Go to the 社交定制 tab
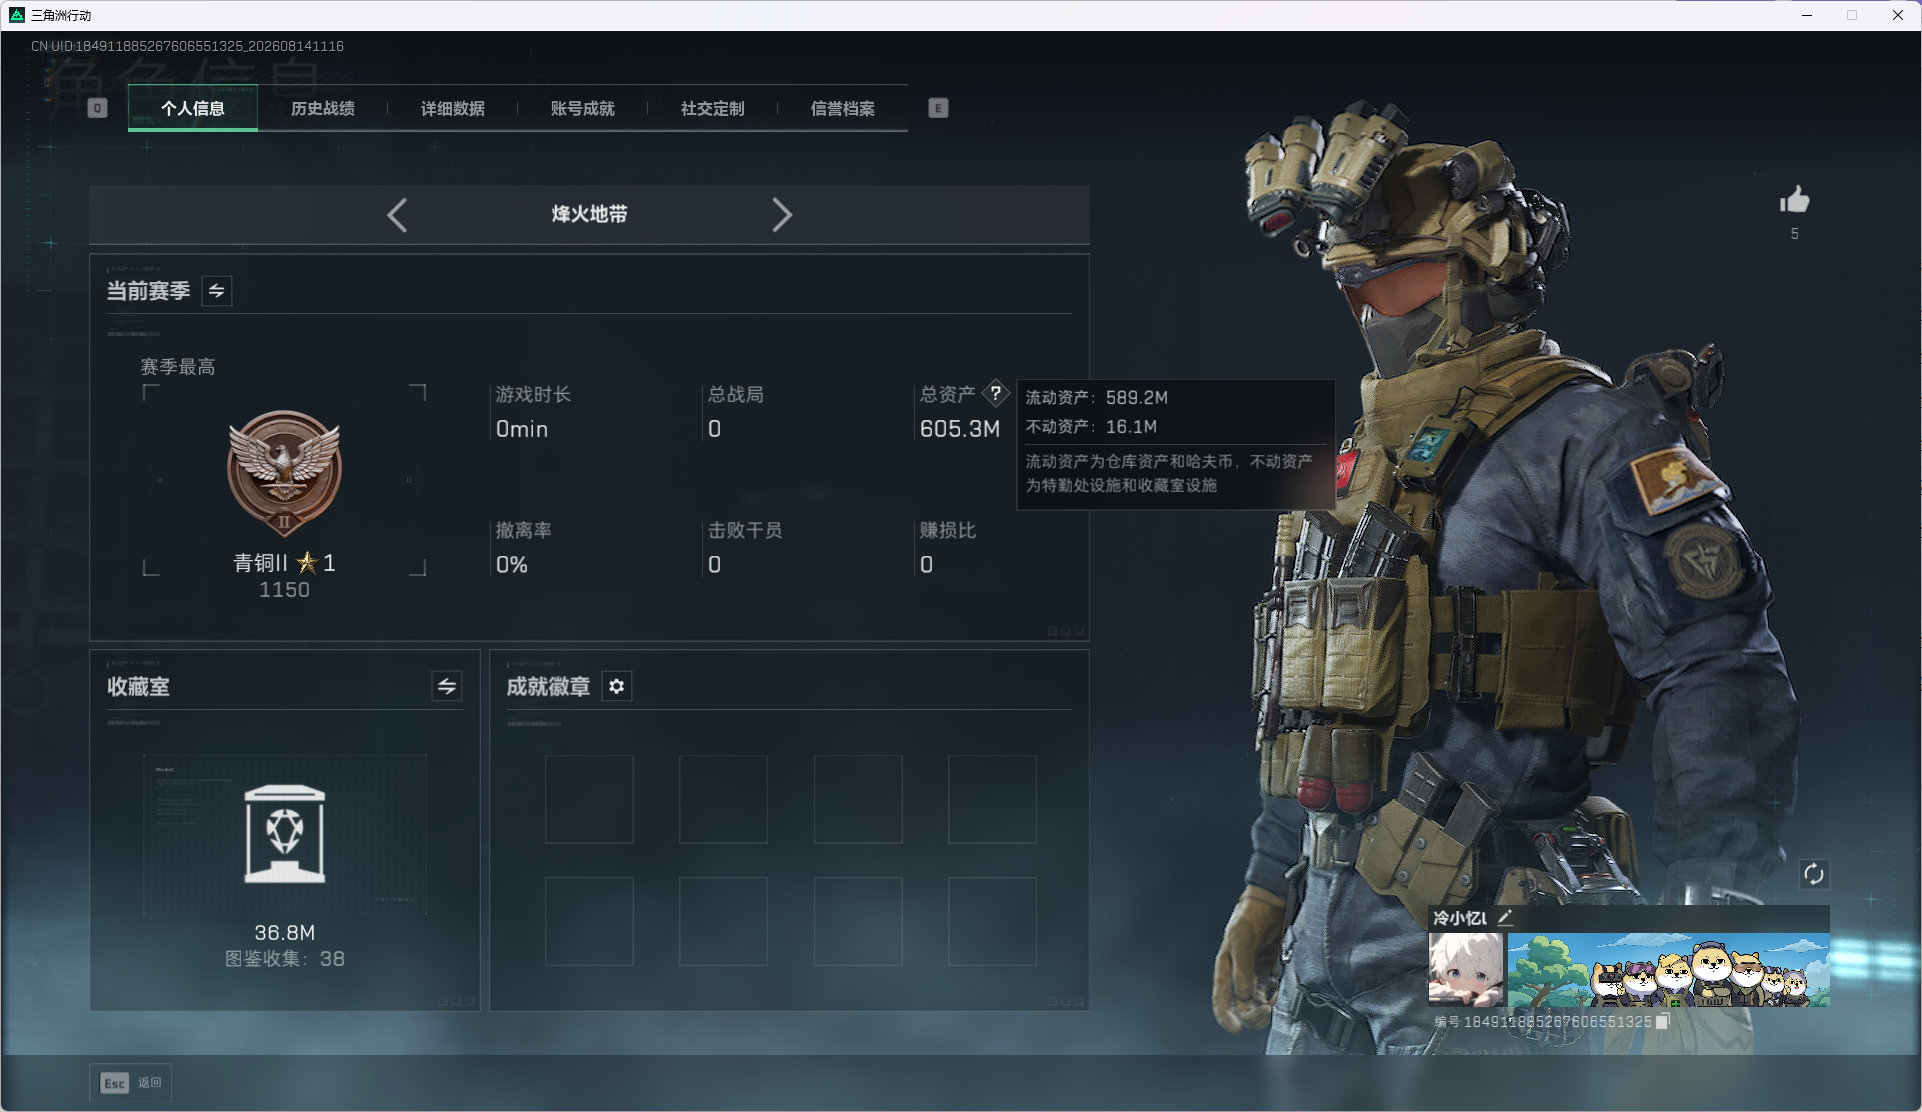 click(713, 108)
